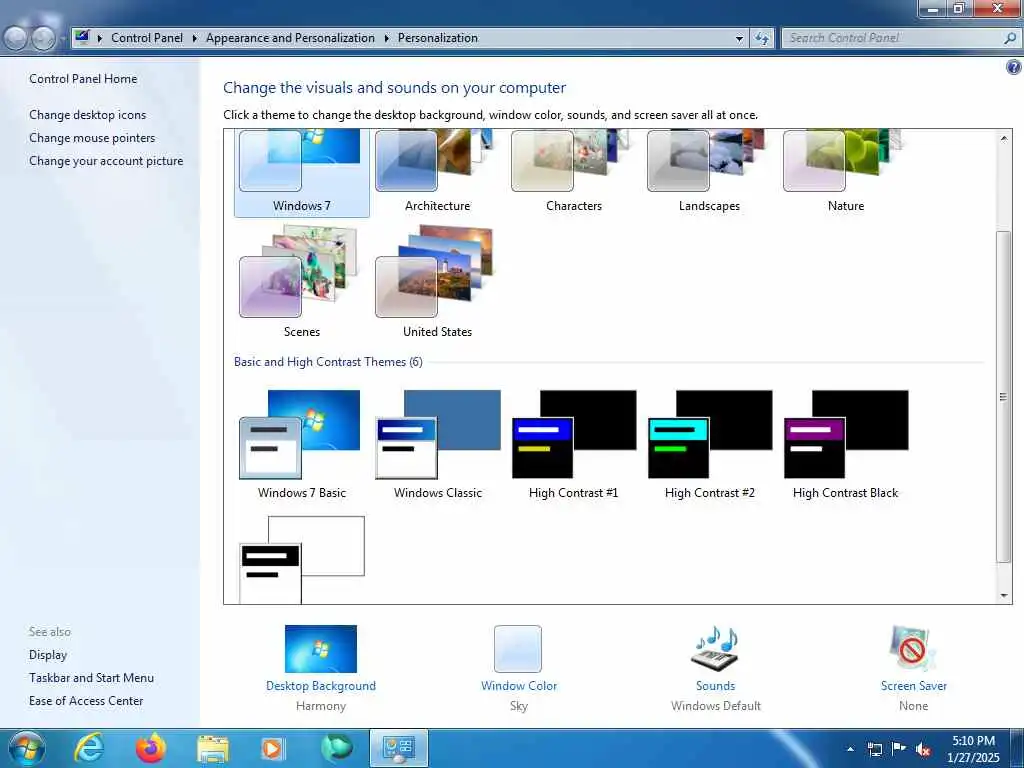Click the Desktop Background link text

click(321, 686)
